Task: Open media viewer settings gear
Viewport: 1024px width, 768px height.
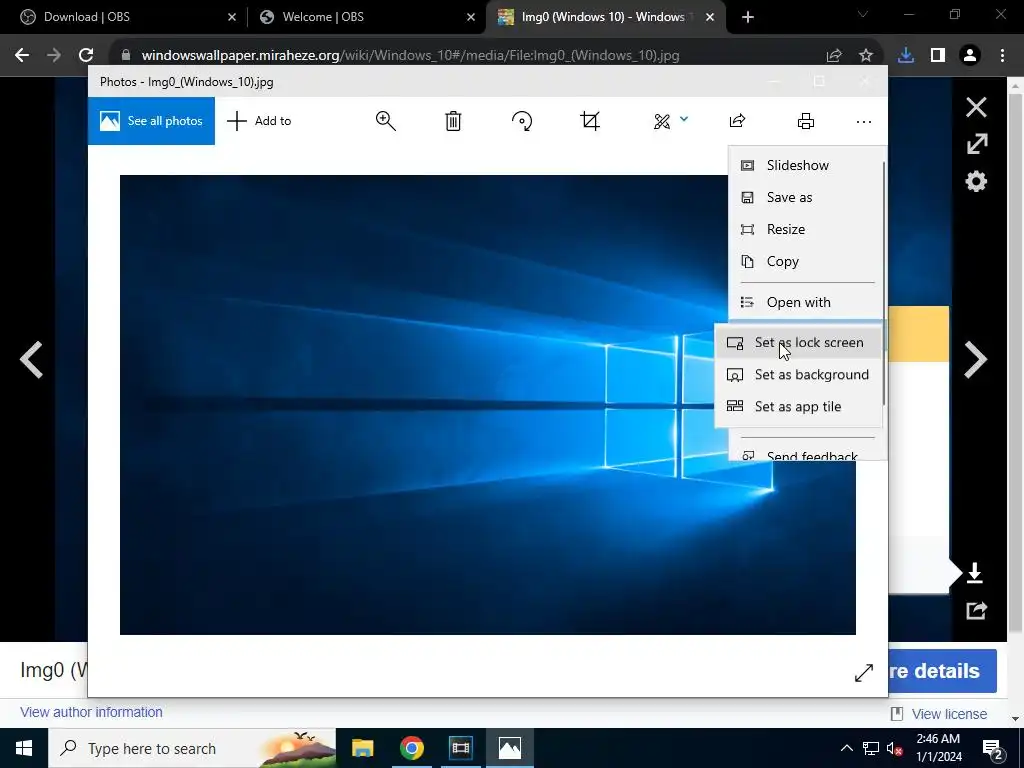Action: click(x=976, y=181)
